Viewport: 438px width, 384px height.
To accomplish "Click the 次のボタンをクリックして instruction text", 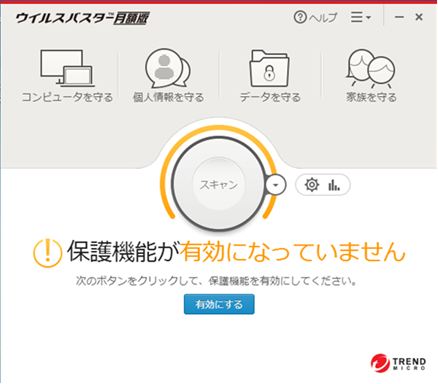I will 216,281.
